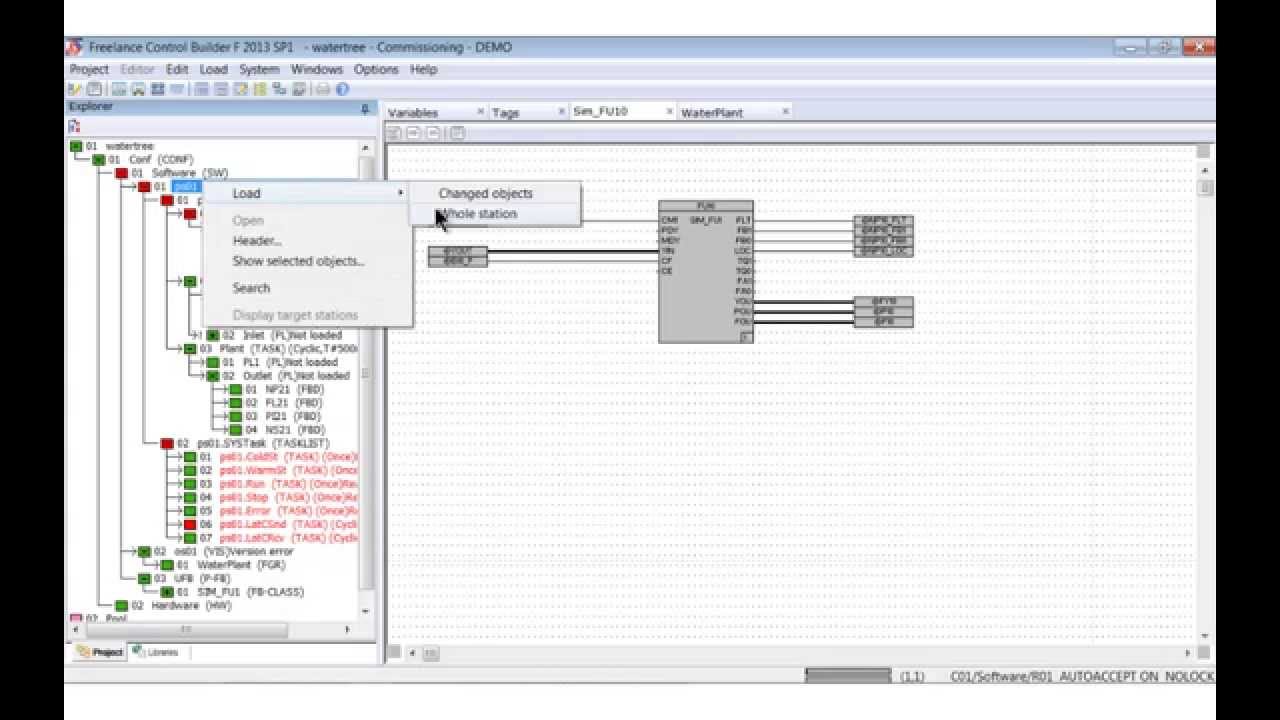
Task: Click the green icon beside WaterPlant (FGR)
Action: click(167, 565)
